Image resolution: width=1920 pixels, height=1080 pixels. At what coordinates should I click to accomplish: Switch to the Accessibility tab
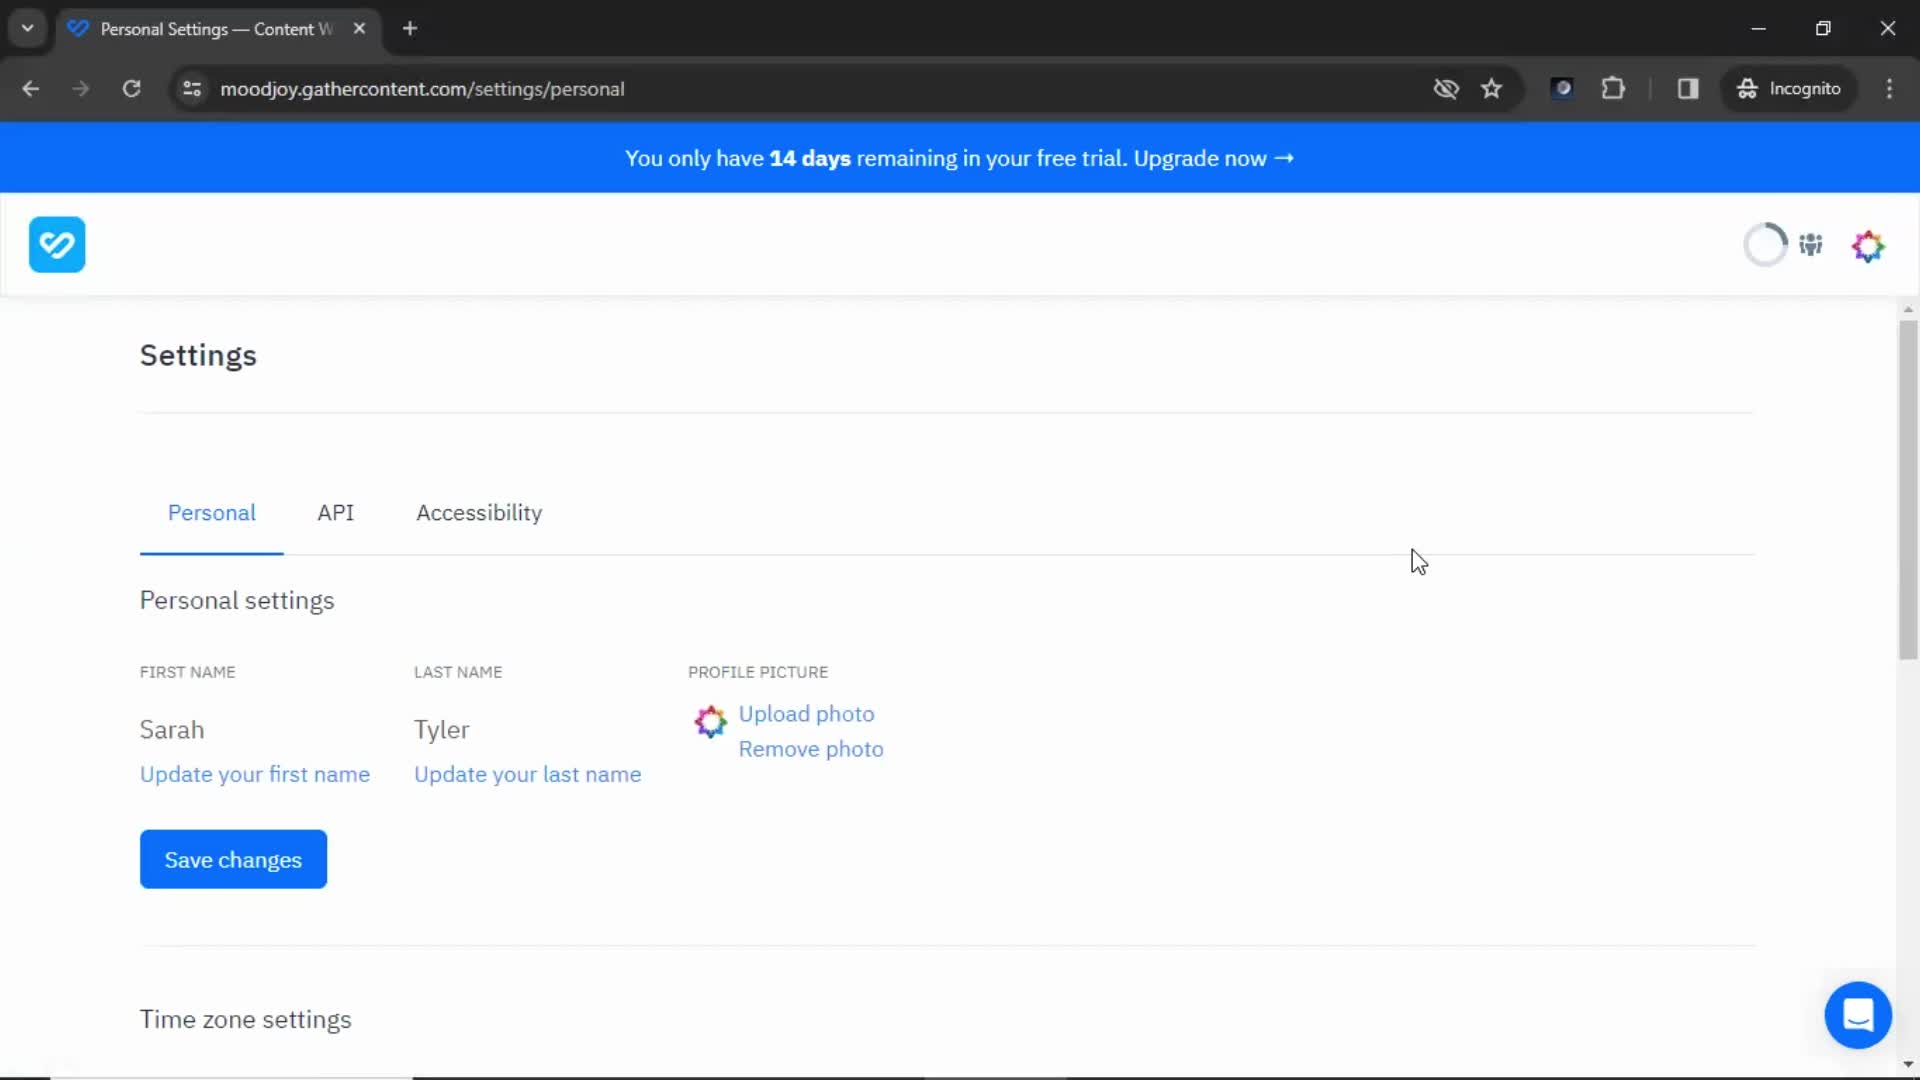479,513
